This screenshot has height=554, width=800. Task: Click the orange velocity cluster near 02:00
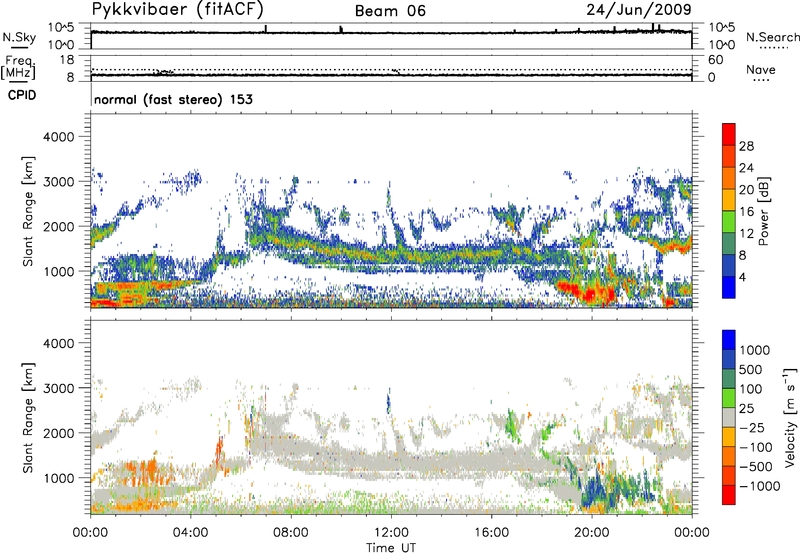(x=144, y=472)
